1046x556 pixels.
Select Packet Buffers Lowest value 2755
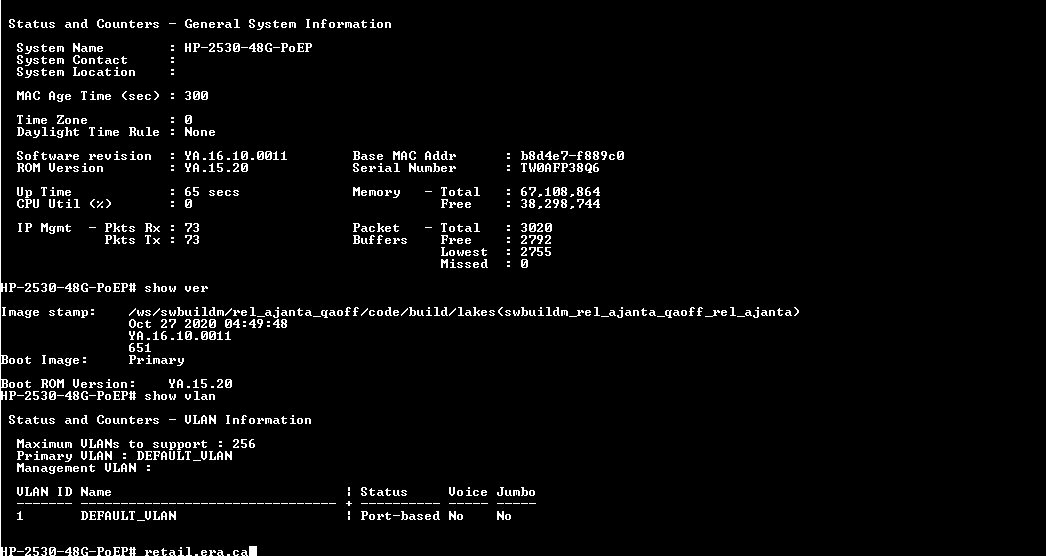coord(536,252)
